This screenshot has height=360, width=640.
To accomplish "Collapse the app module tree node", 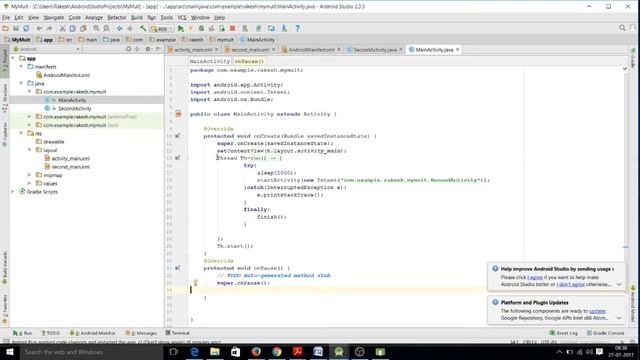I will (x=13, y=58).
